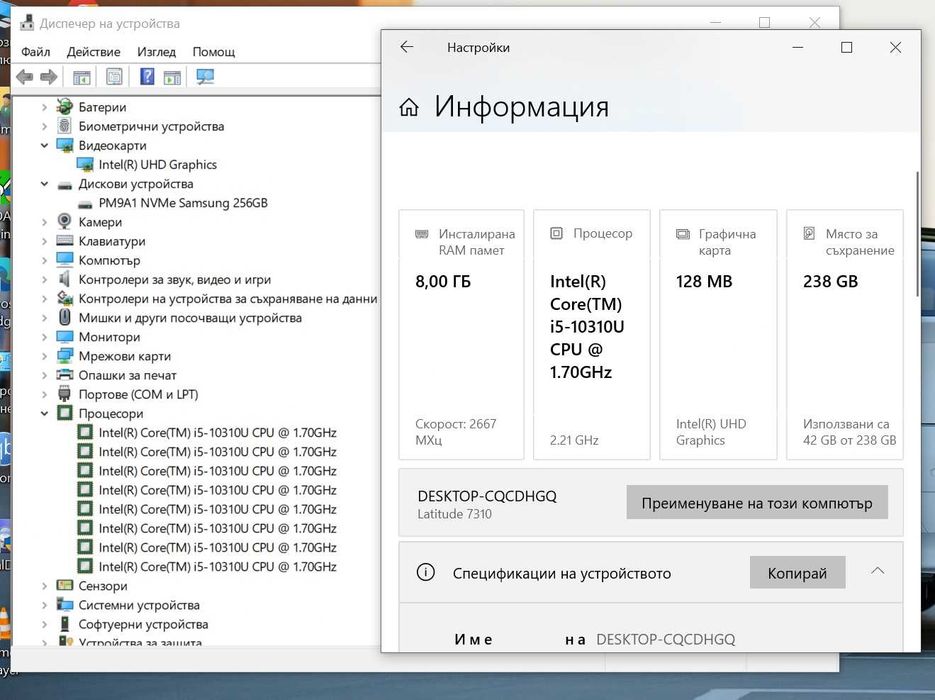935x700 pixels.
Task: Click the Компютър monitor icon
Action: (x=64, y=260)
